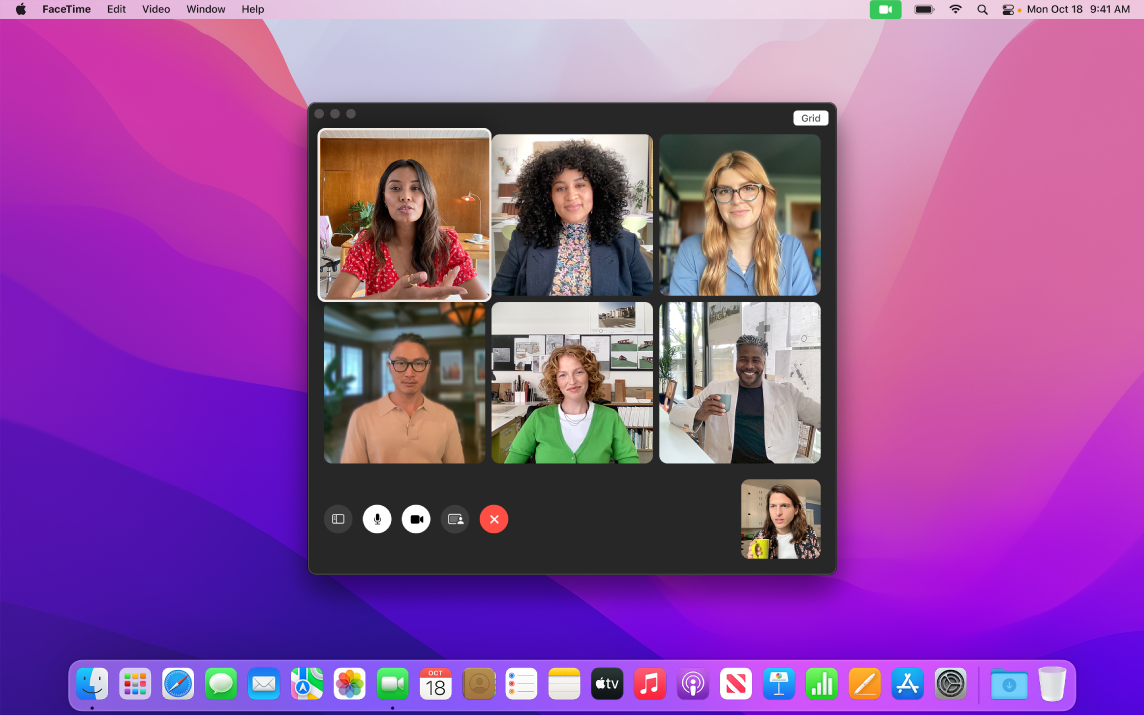Turn off your camera in FaceTime
Image resolution: width=1144 pixels, height=716 pixels.
pyautogui.click(x=416, y=519)
